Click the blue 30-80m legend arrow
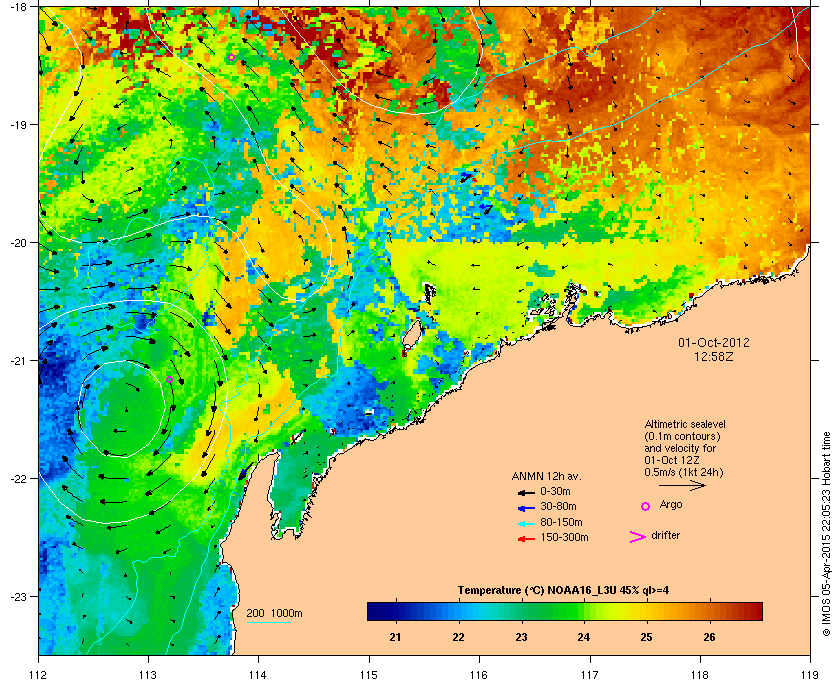 click(526, 507)
